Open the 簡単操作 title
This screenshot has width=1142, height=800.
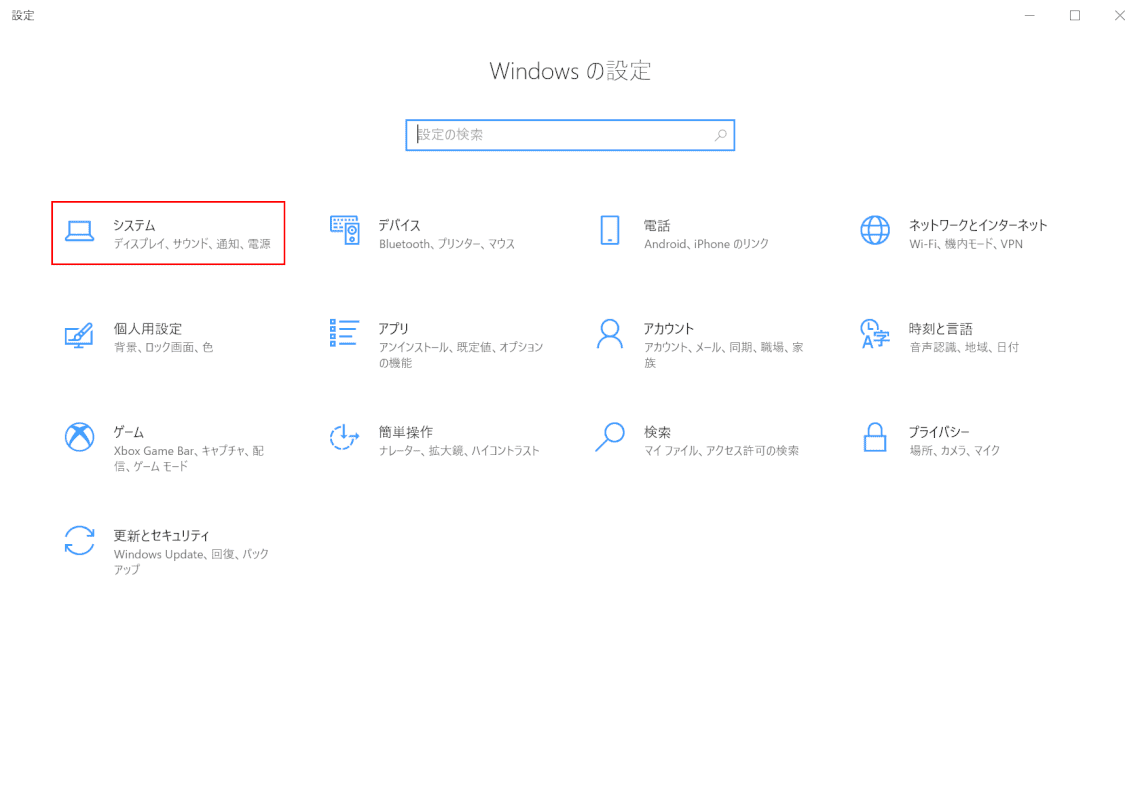pyautogui.click(x=406, y=432)
